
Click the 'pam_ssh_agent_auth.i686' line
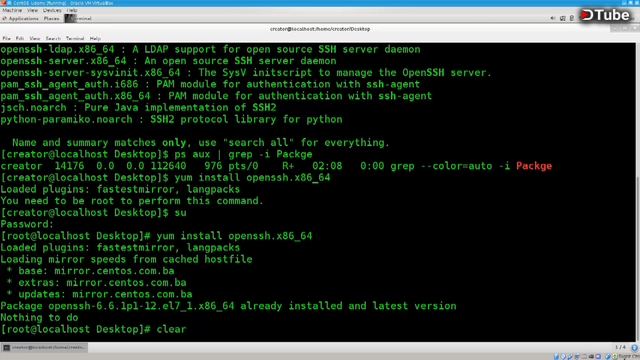pos(210,84)
